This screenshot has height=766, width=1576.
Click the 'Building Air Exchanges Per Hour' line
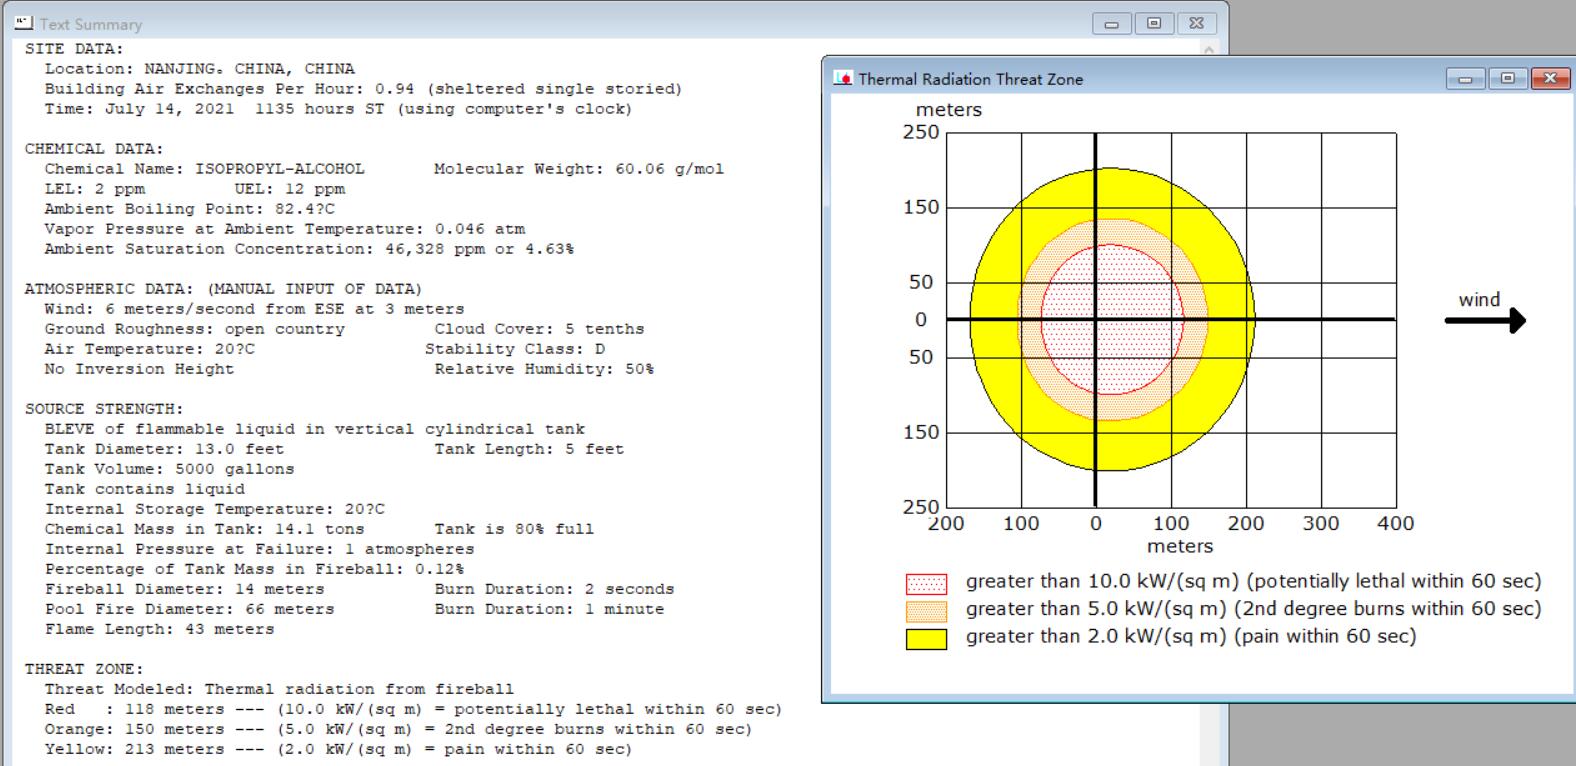[x=363, y=89]
